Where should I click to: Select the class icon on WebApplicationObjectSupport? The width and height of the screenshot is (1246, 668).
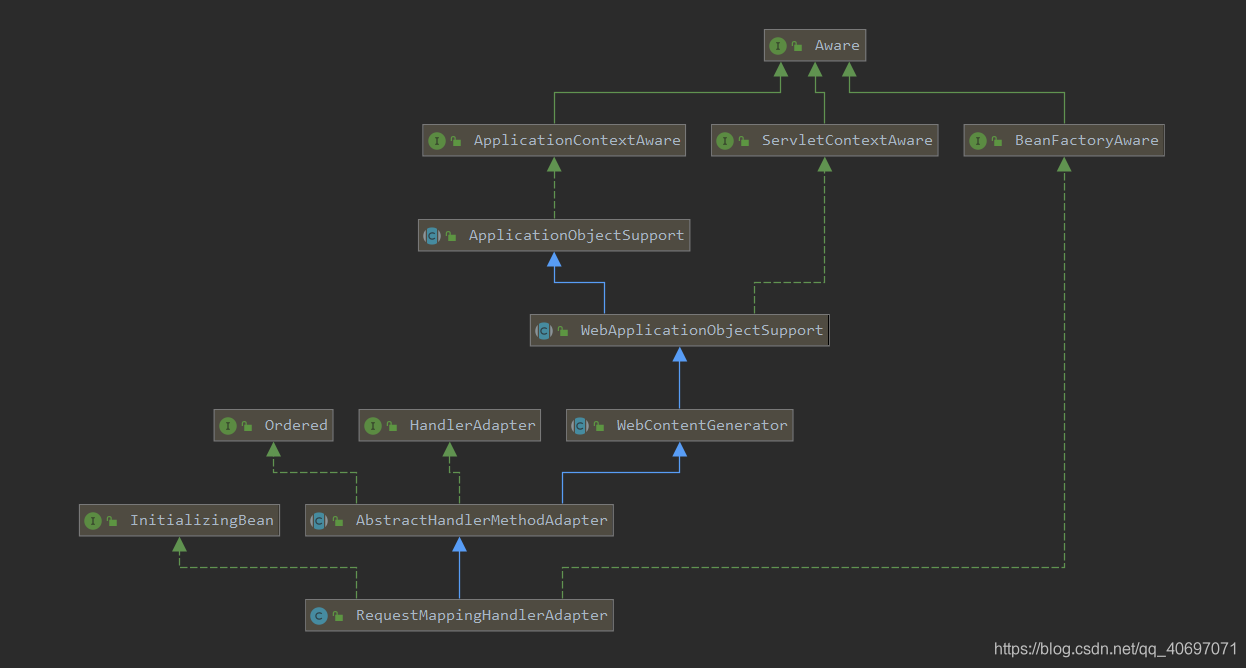[544, 330]
